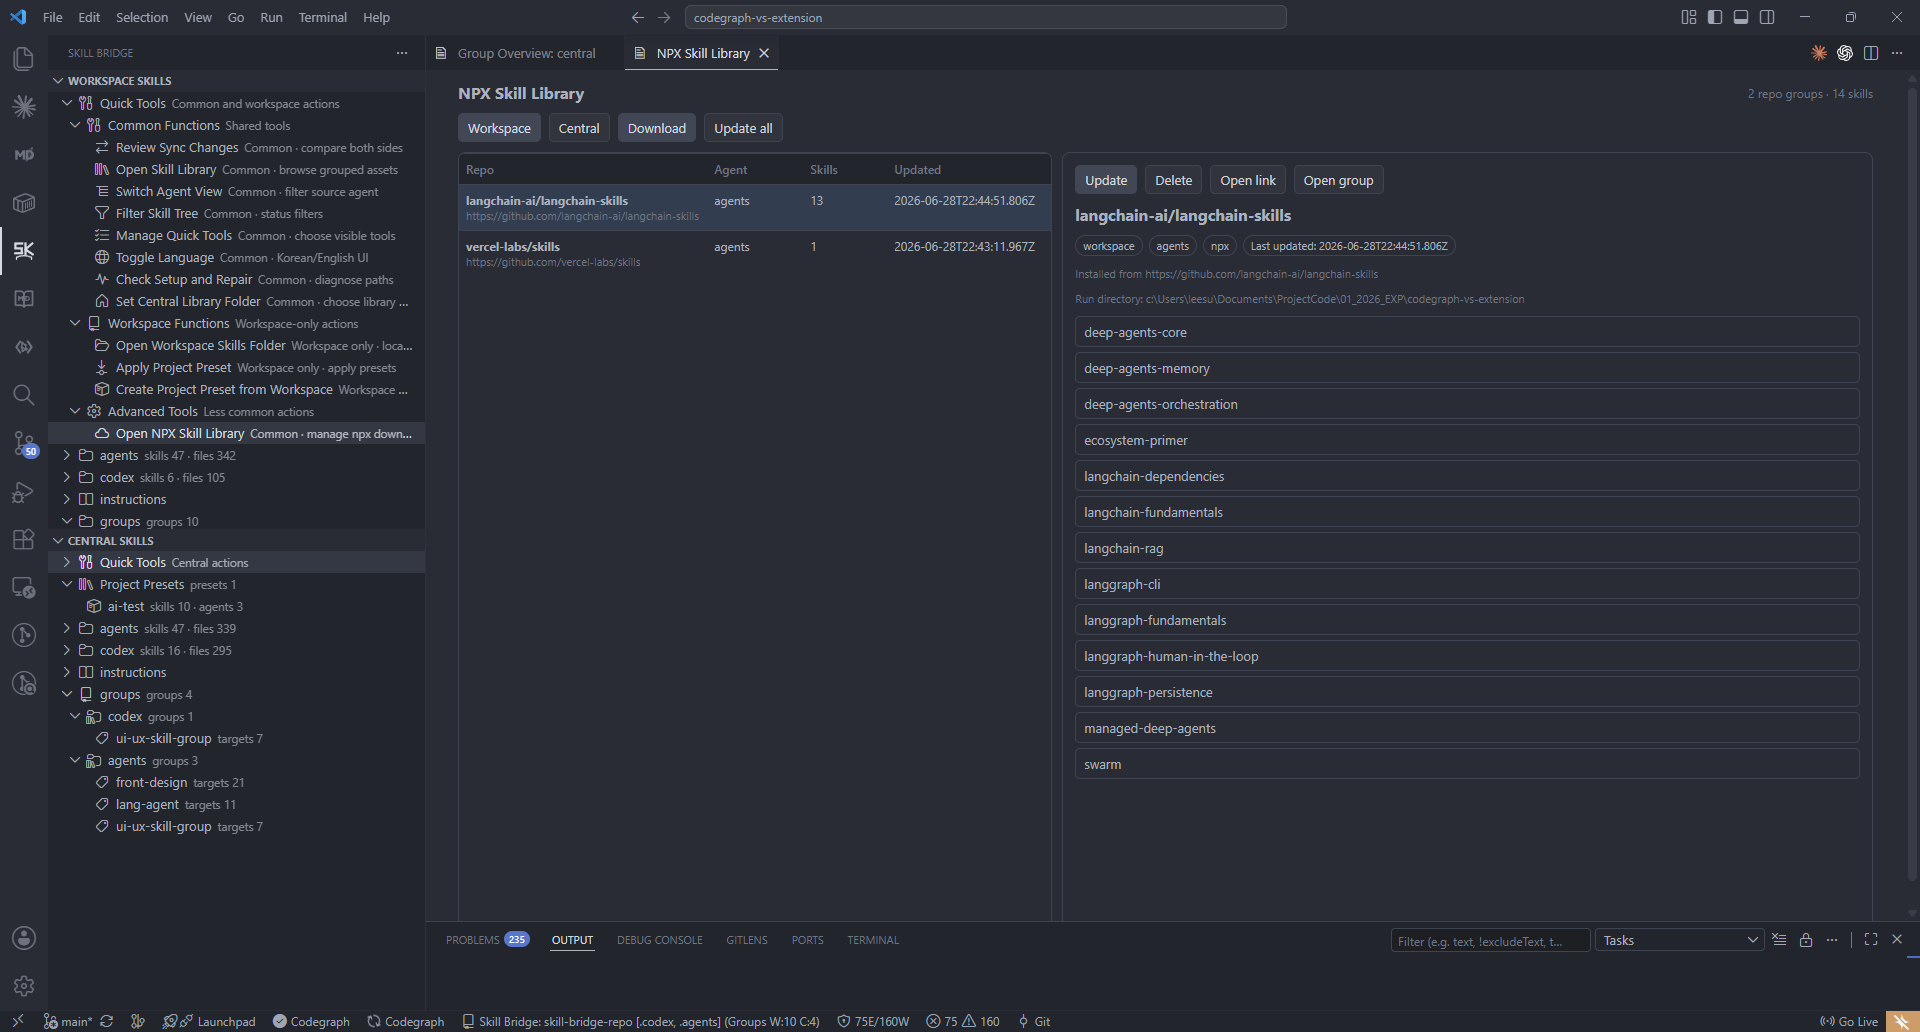Open the Tasks output channel dropdown
Image resolution: width=1920 pixels, height=1032 pixels.
1680,940
